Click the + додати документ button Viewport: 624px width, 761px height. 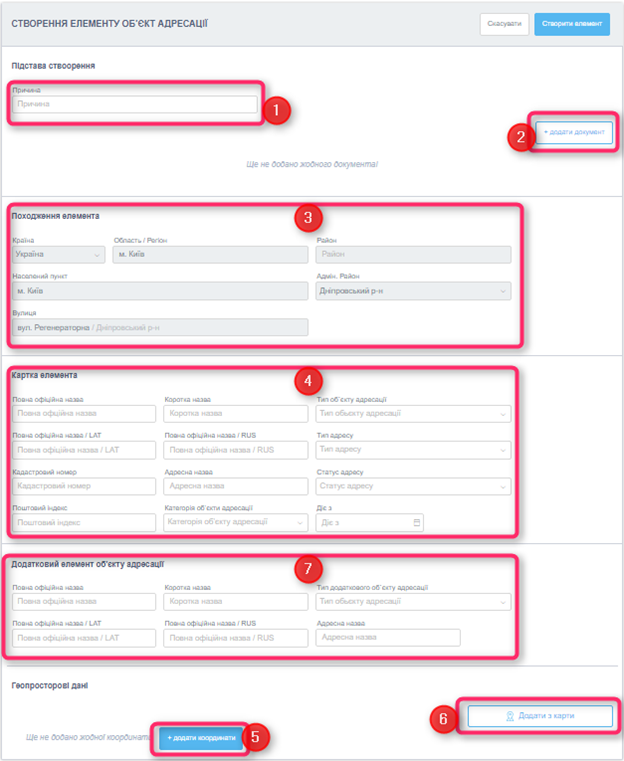pyautogui.click(x=574, y=132)
